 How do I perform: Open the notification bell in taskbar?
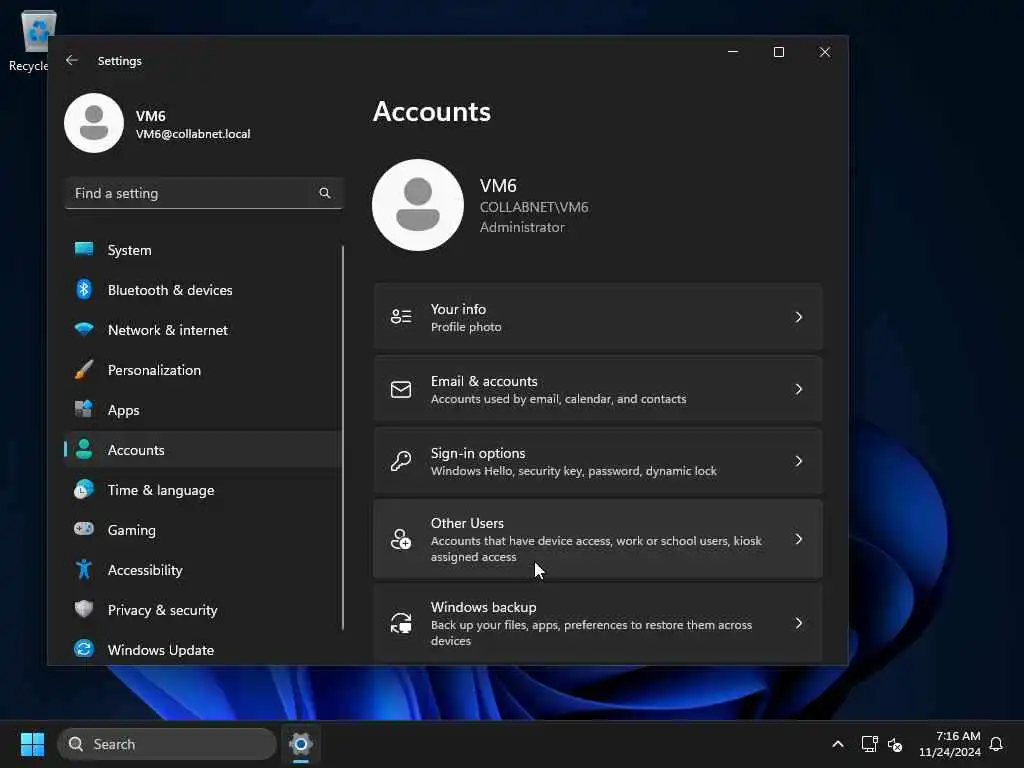[996, 744]
